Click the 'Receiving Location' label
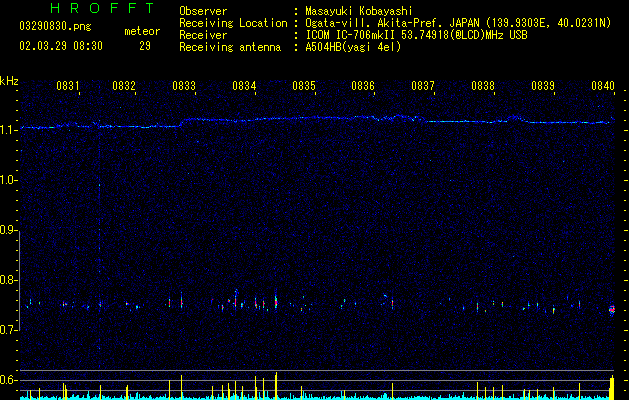 pyautogui.click(x=233, y=23)
